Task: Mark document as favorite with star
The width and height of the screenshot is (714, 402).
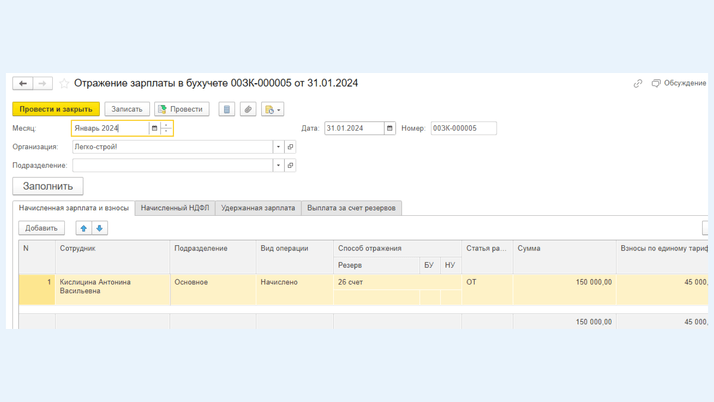Action: click(x=64, y=83)
